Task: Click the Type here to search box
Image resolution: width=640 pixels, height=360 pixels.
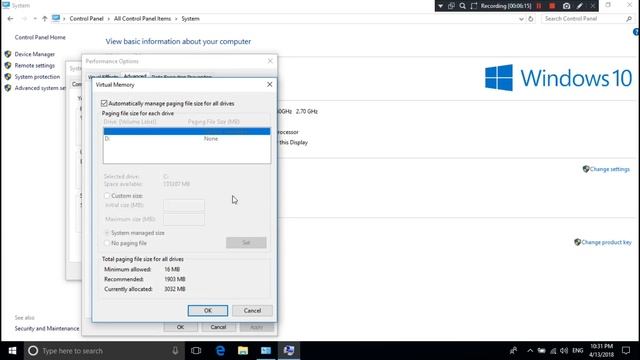Action: point(104,351)
